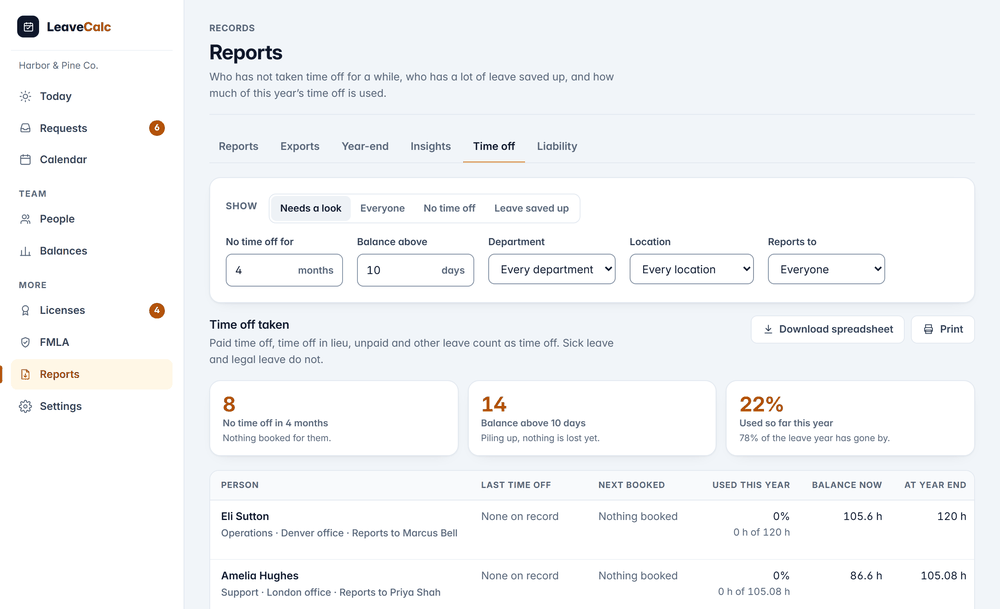Click Amelia Hughes' 105.08 h year end value

943,576
